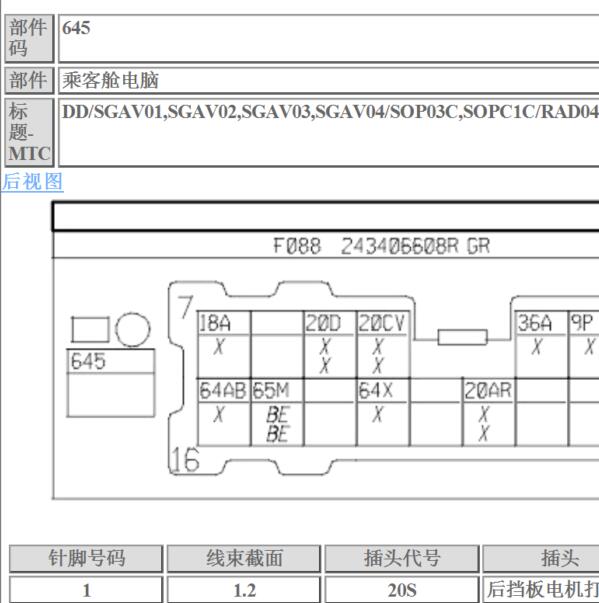The height and width of the screenshot is (603, 599).
Task: Click connector code 20S cell
Action: pos(402,590)
